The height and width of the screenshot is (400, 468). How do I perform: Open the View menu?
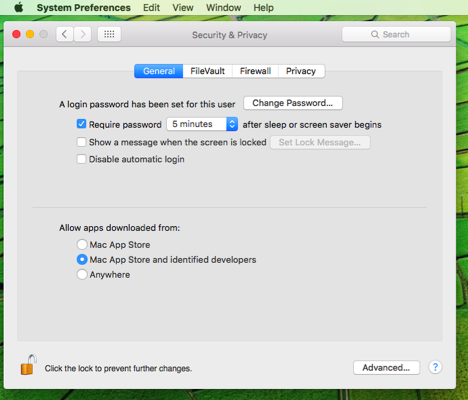tap(183, 7)
